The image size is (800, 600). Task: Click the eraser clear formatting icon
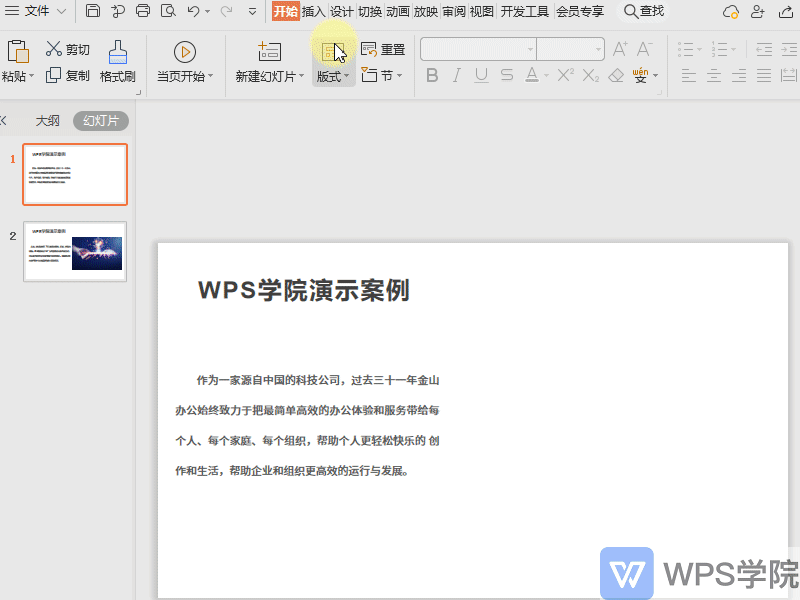616,76
